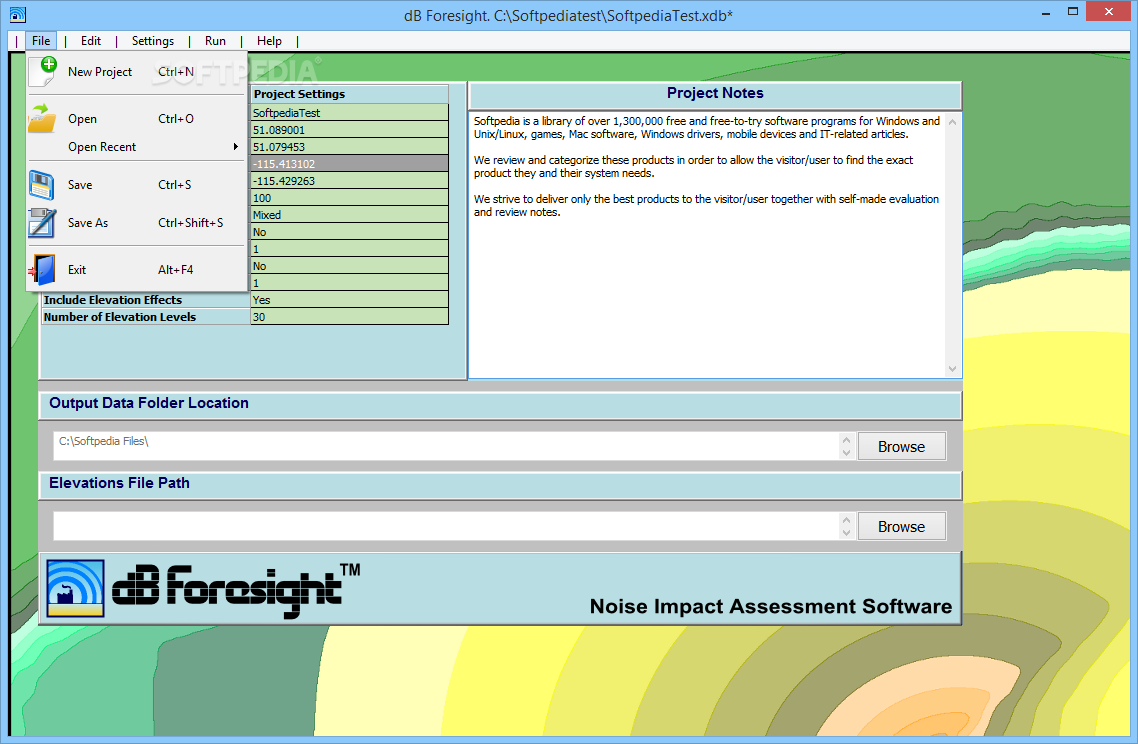Viewport: 1138px width, 744px height.
Task: Open the Settings menu
Action: [x=152, y=41]
